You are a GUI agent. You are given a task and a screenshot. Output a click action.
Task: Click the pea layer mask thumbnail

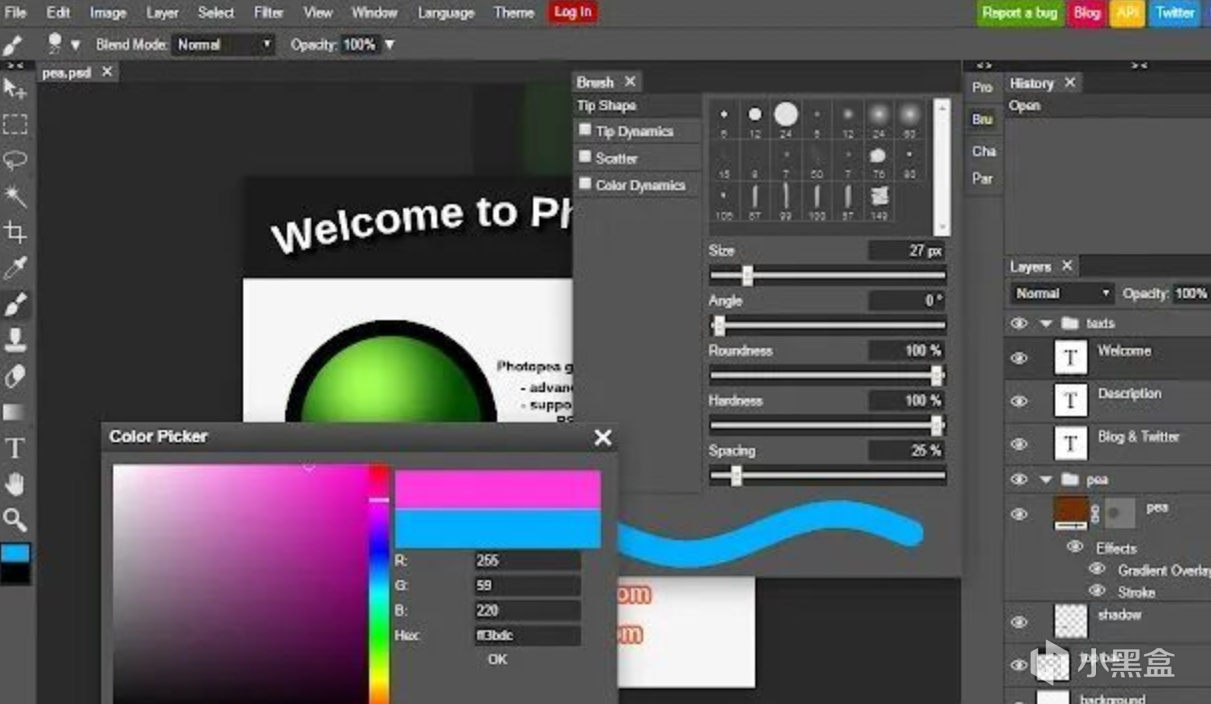[1120, 513]
